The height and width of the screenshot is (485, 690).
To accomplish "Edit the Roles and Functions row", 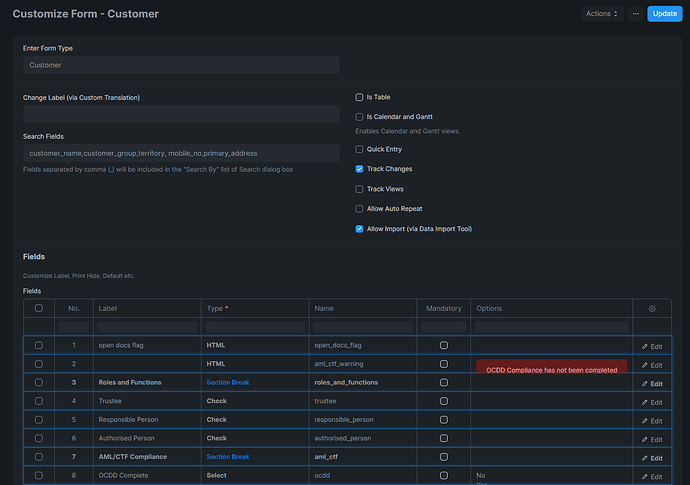I will click(x=652, y=383).
